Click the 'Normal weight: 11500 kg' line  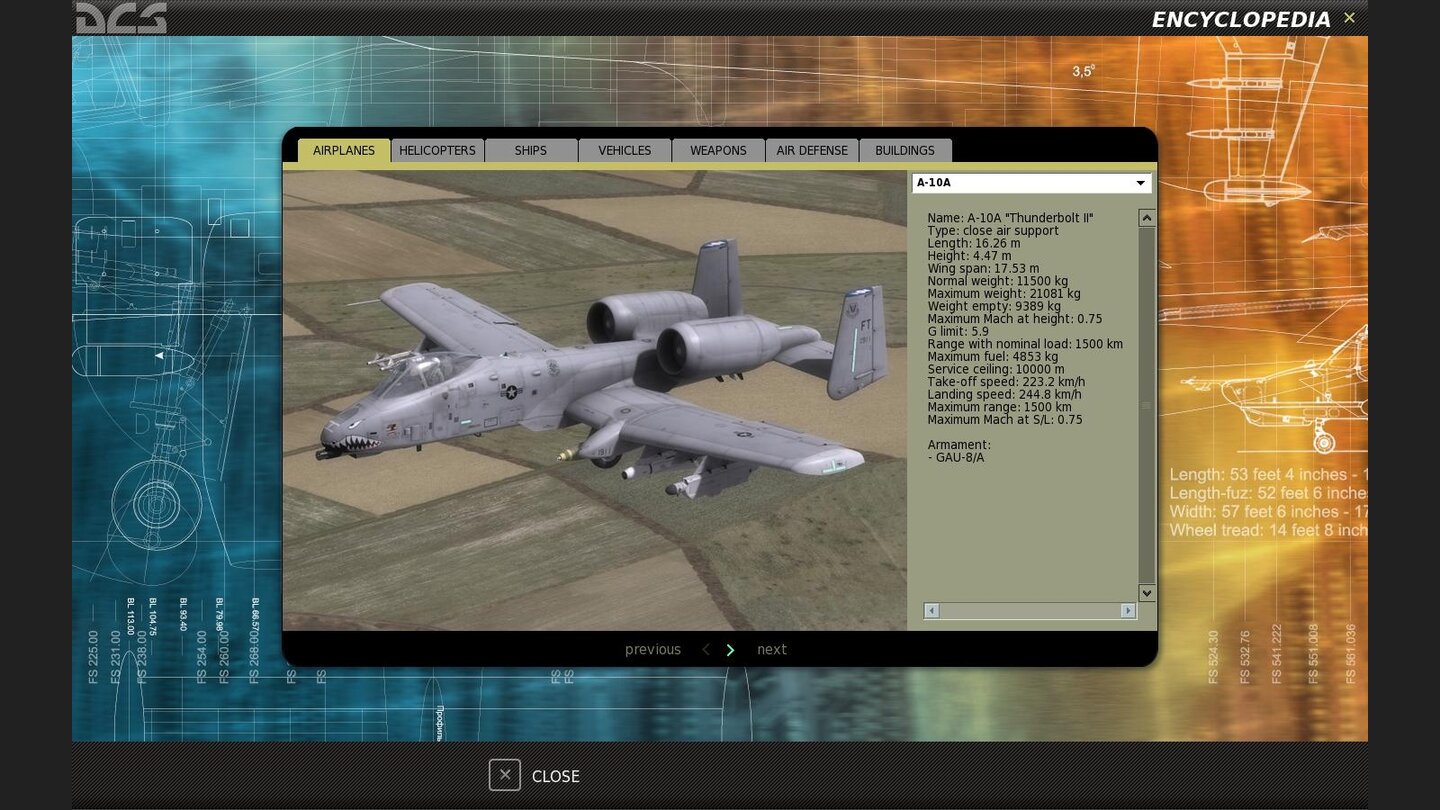point(997,281)
